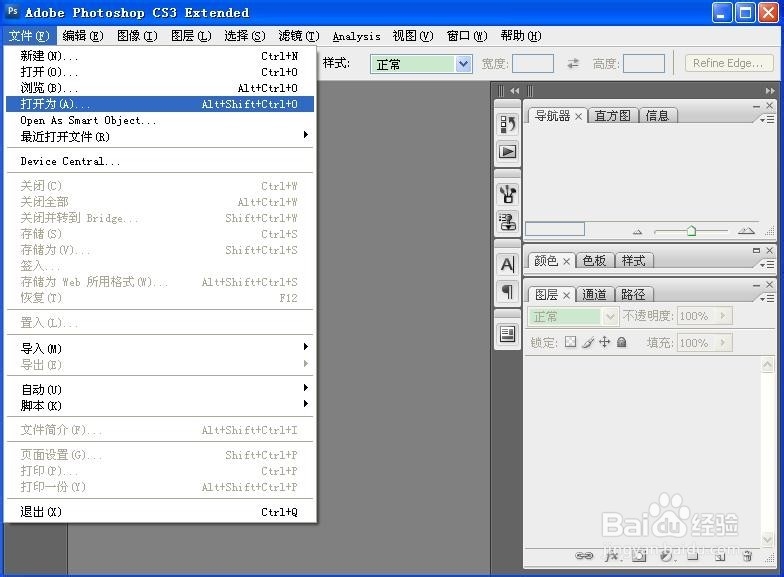Switch to the 路径 tab
This screenshot has height=577, width=784.
633,294
